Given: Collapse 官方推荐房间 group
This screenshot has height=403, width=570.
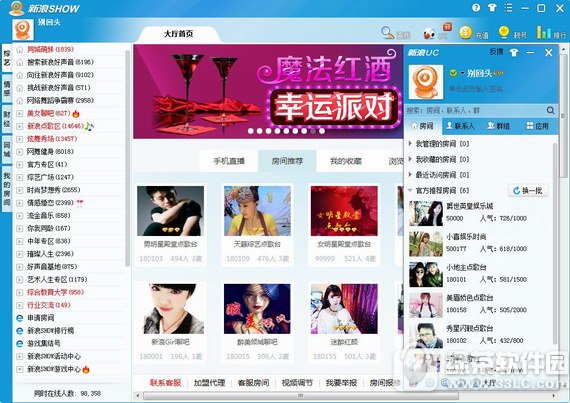Looking at the screenshot, I should point(410,190).
